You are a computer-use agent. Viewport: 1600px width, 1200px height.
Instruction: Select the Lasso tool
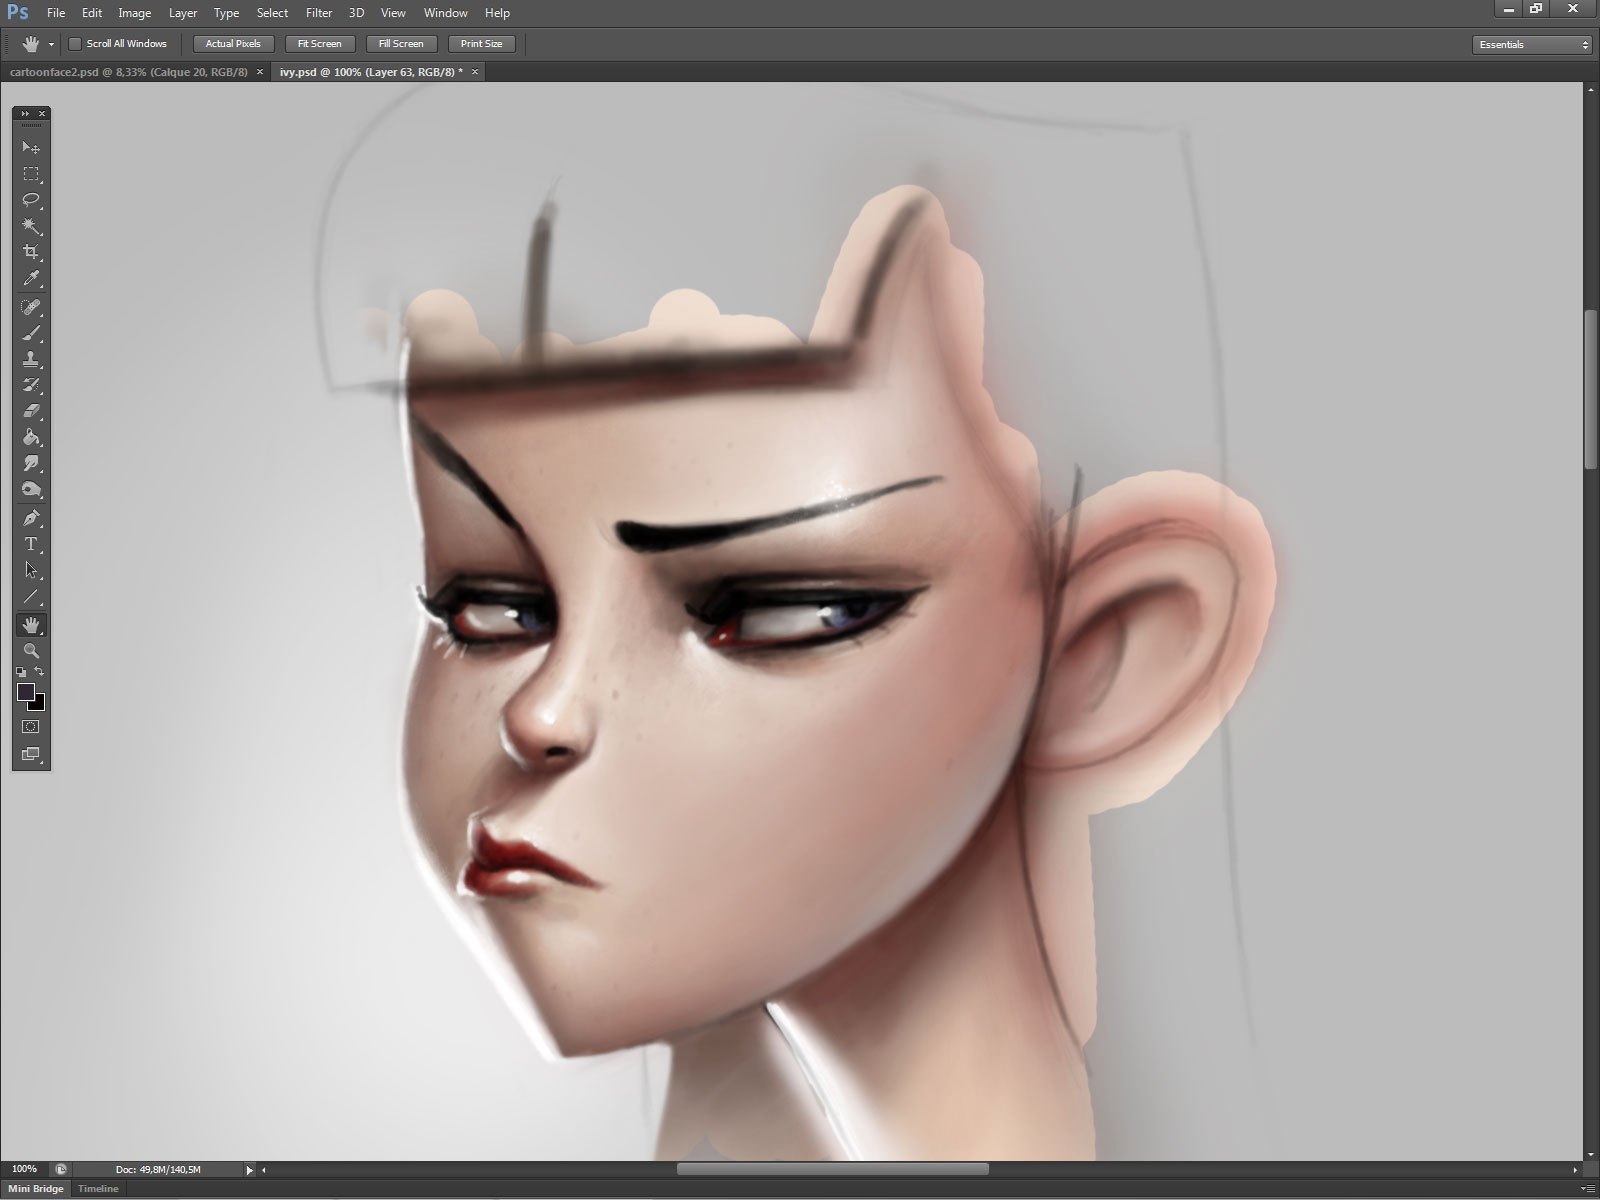(30, 200)
